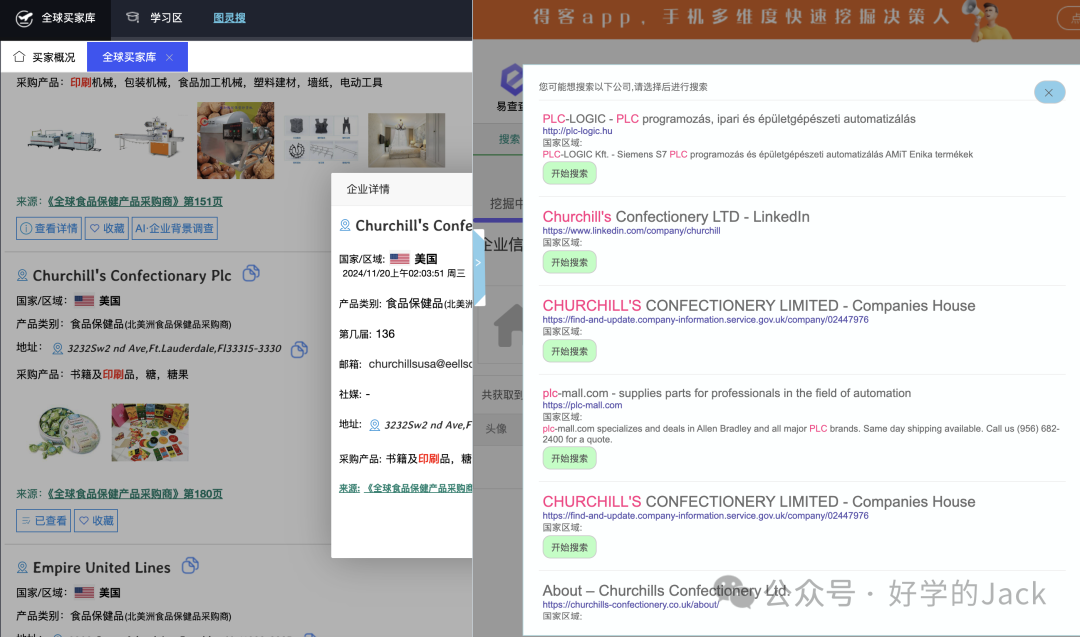Viewport: 1080px width, 637px height.
Task: Copy the Churchill's Confectionary Plc company name
Action: click(251, 273)
